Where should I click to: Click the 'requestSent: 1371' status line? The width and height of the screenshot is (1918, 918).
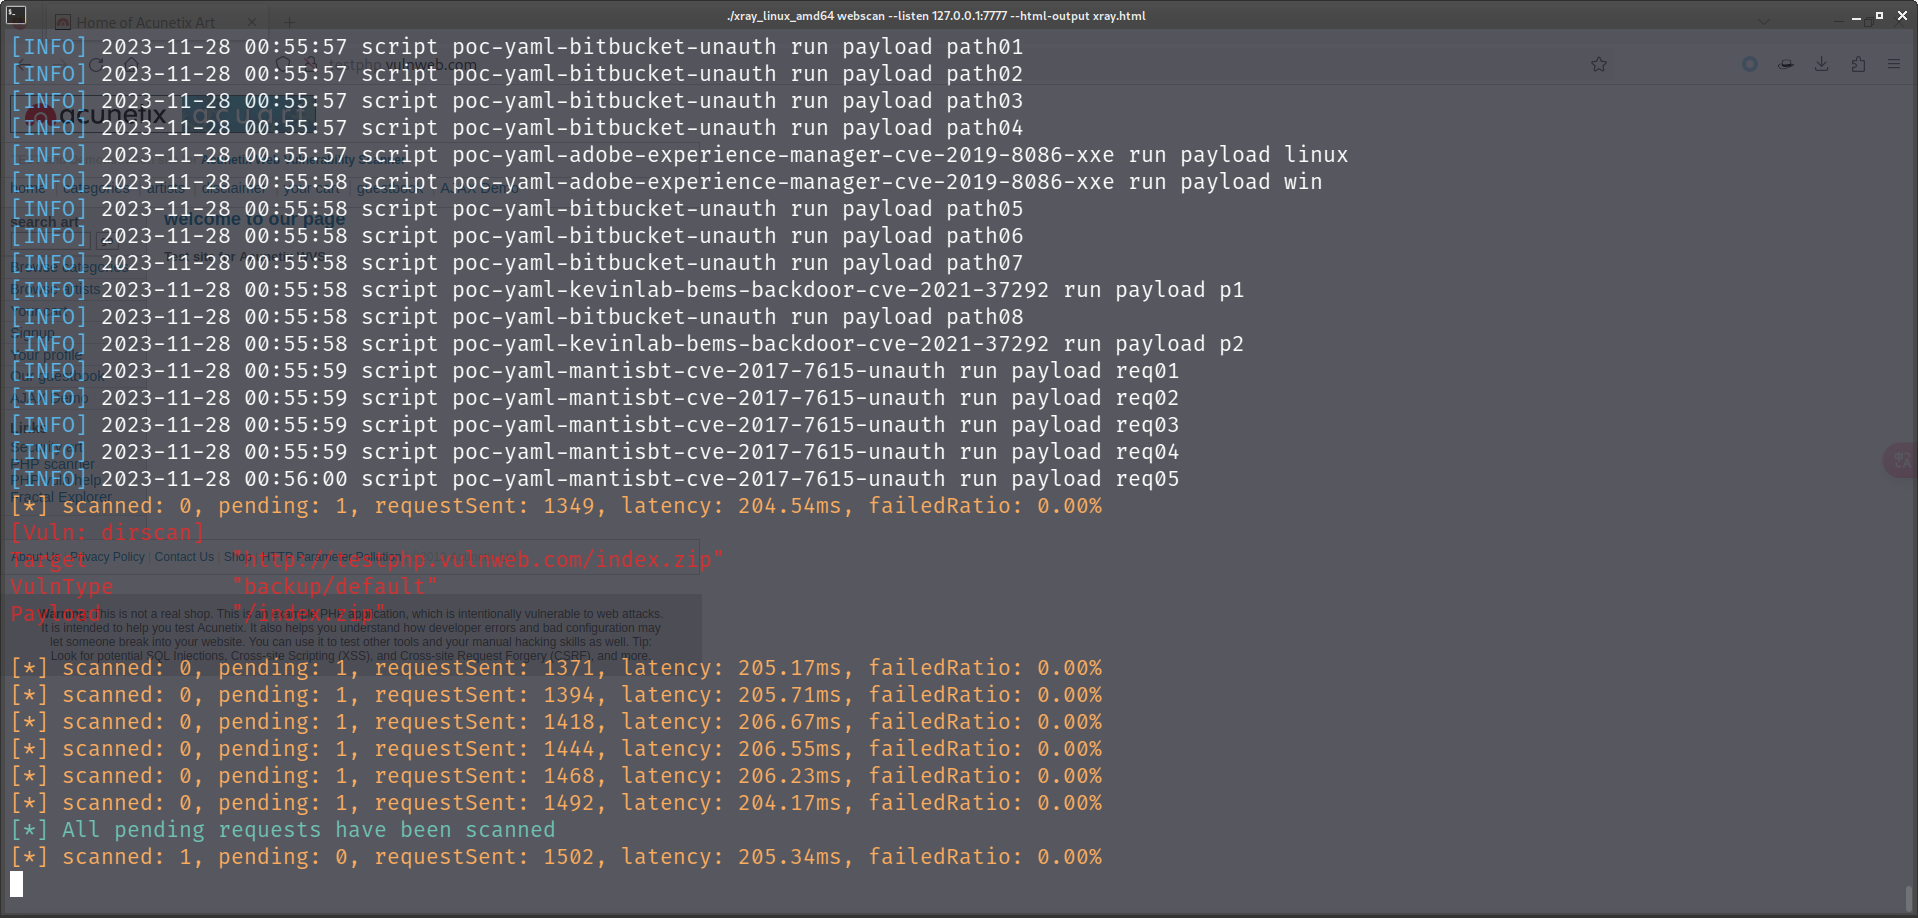point(556,668)
